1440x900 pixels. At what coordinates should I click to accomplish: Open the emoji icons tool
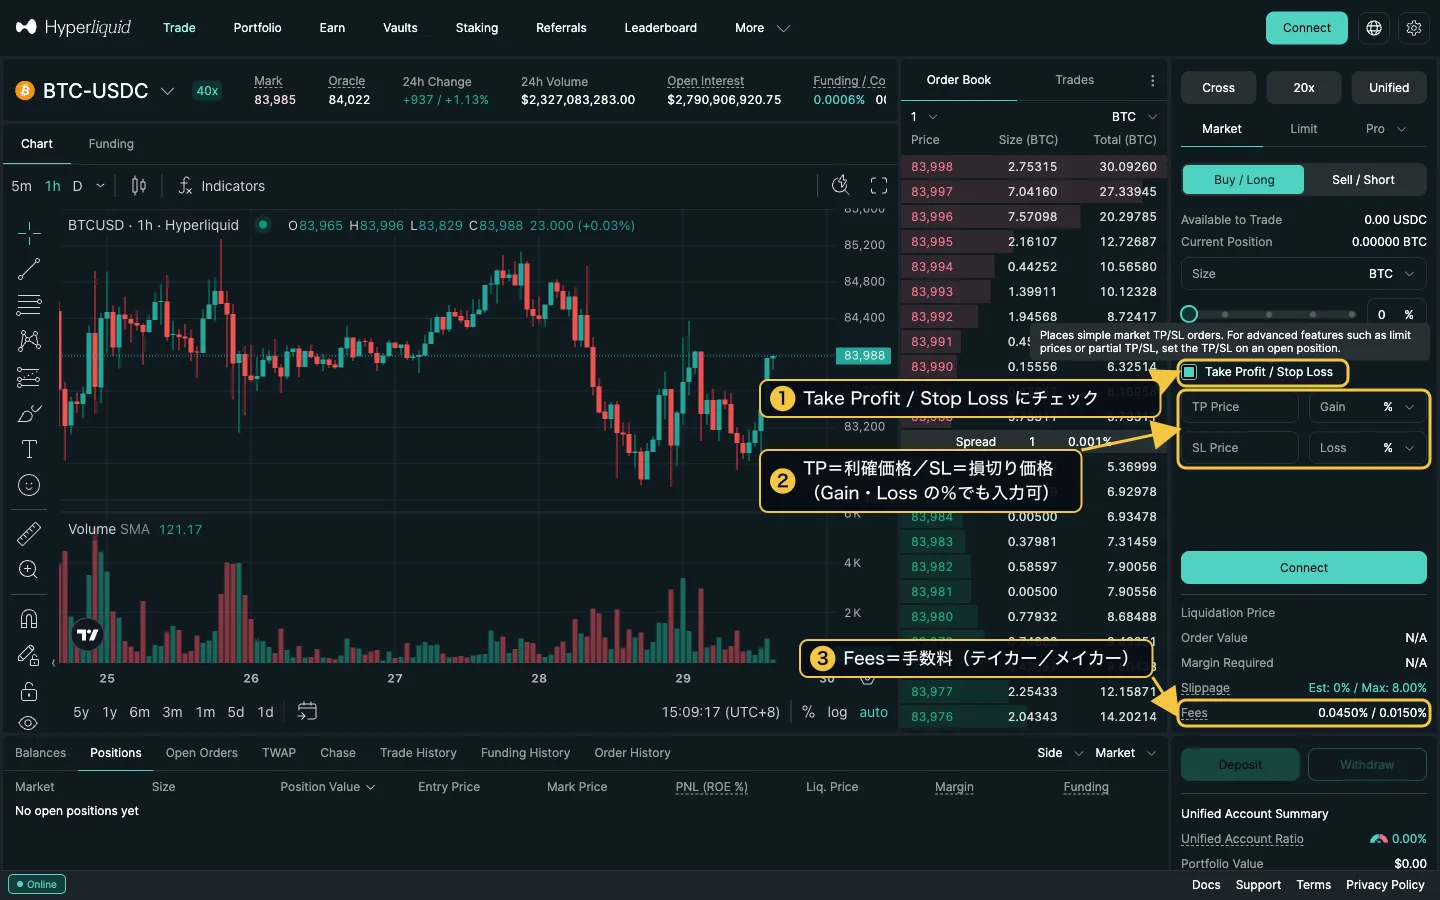(x=29, y=485)
